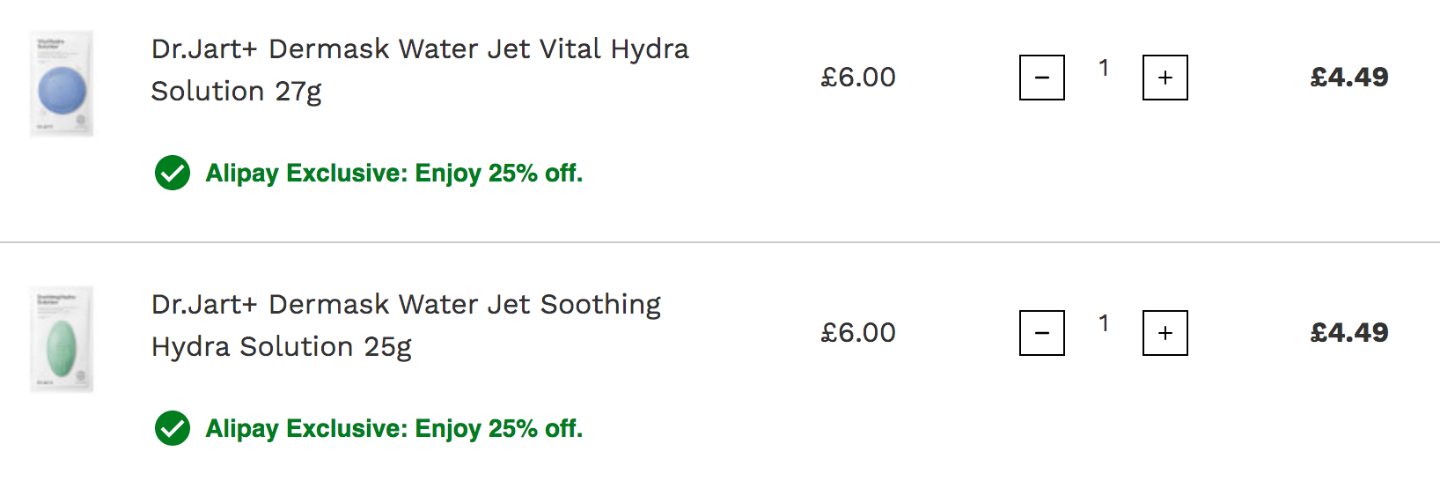Click Alipay Exclusive offer text for Soothing Hydra

tap(394, 429)
